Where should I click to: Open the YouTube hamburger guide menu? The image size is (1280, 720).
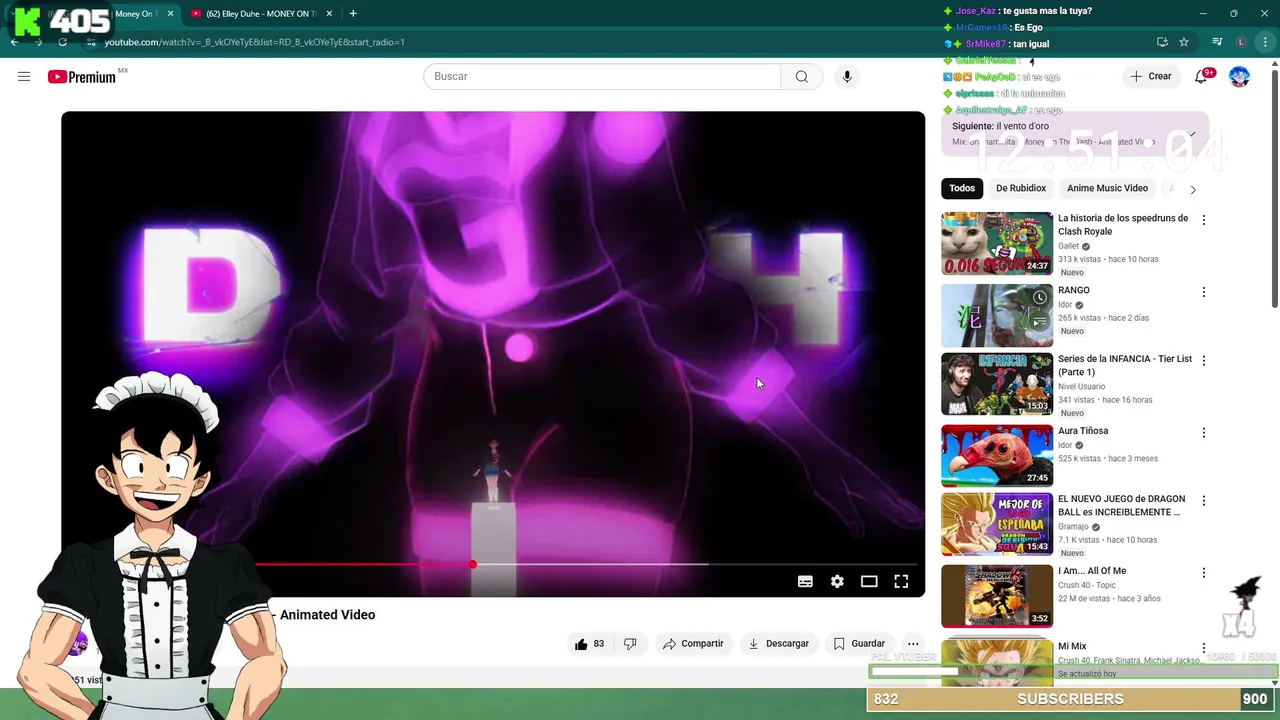[x=24, y=77]
